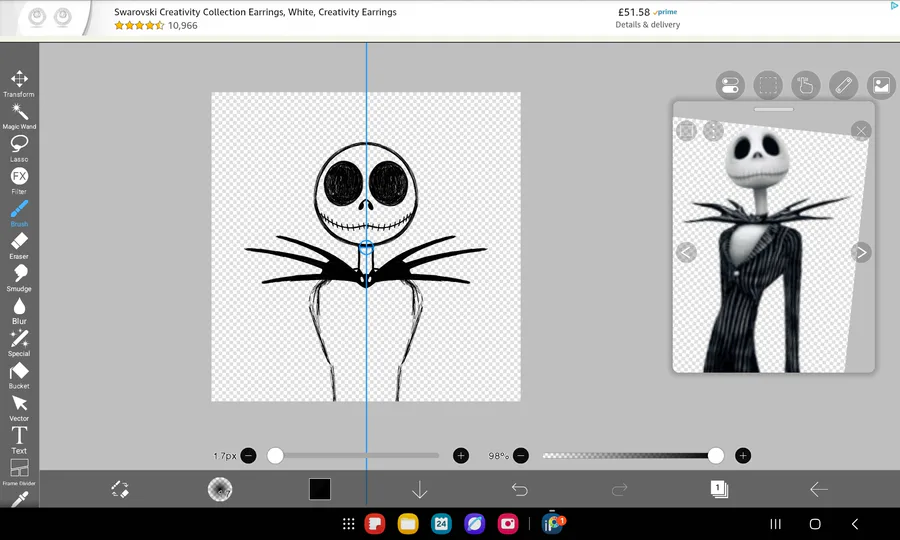The image size is (900, 540).
Task: Select the Magic Wand tool
Action: pos(19,116)
